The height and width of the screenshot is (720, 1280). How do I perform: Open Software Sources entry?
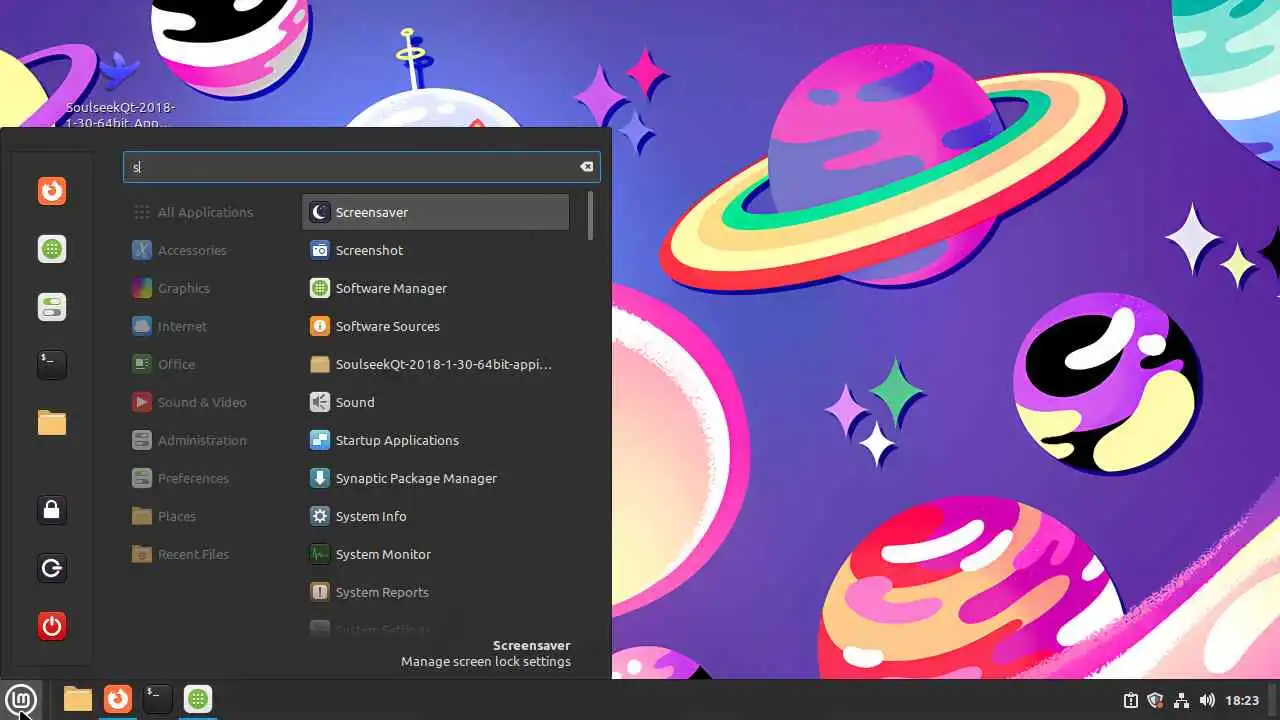[436, 326]
